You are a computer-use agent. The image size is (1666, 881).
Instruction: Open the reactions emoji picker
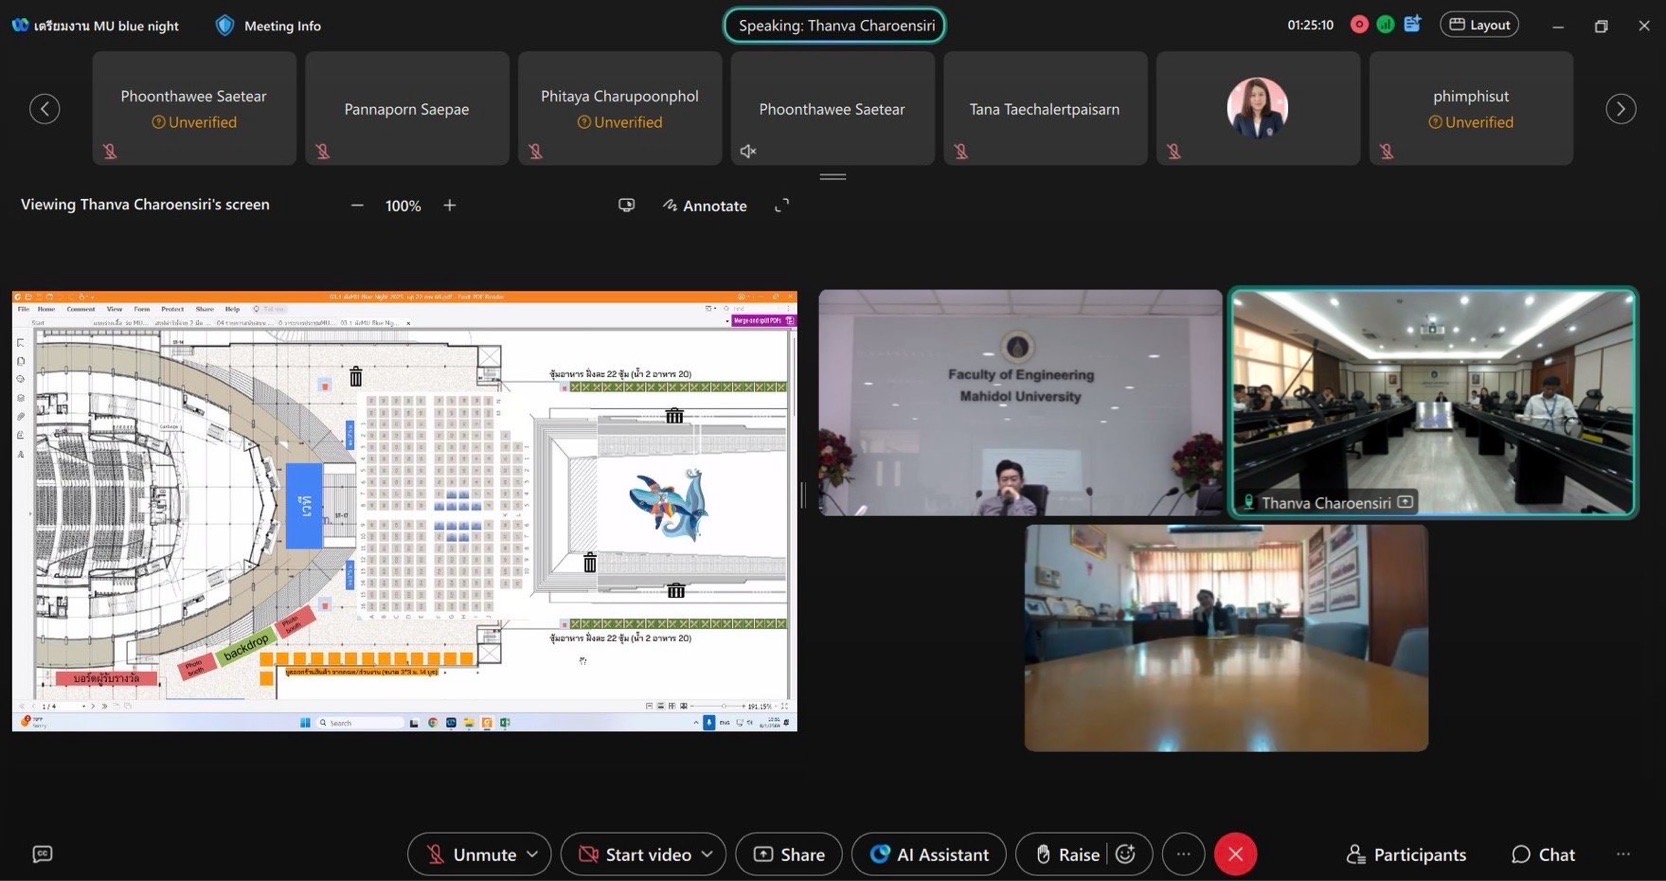1126,854
